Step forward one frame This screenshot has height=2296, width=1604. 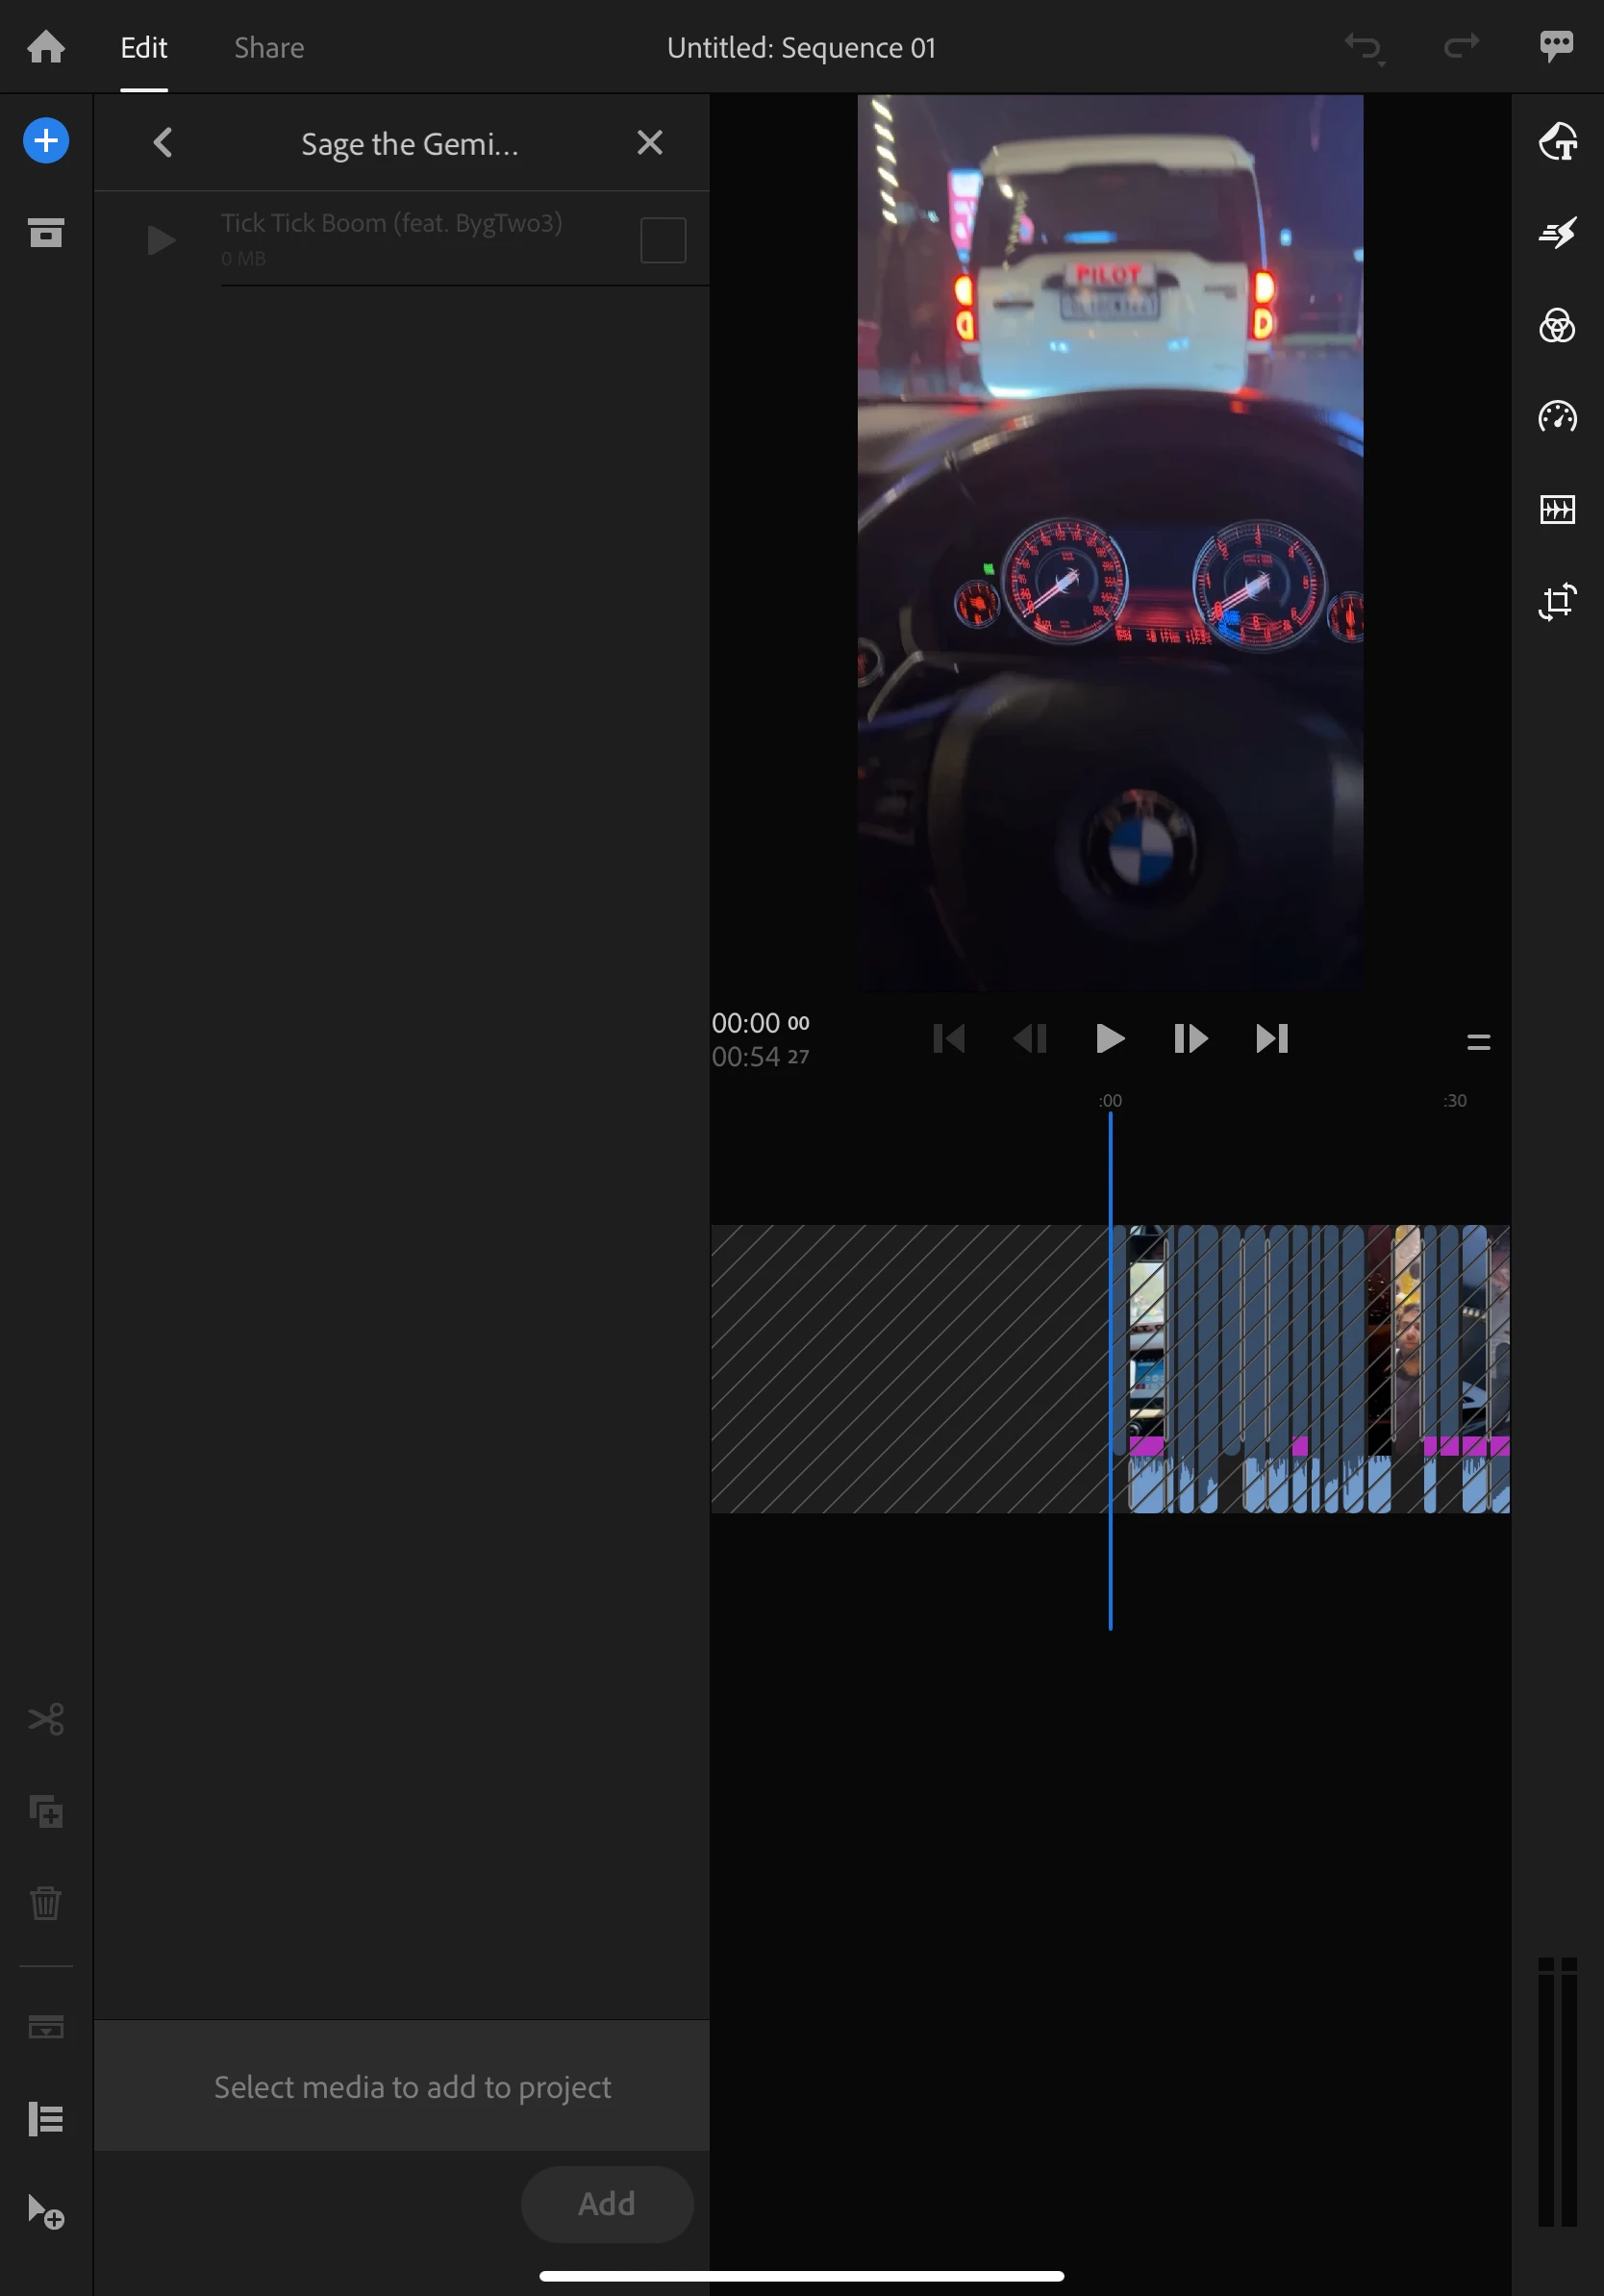tap(1190, 1038)
